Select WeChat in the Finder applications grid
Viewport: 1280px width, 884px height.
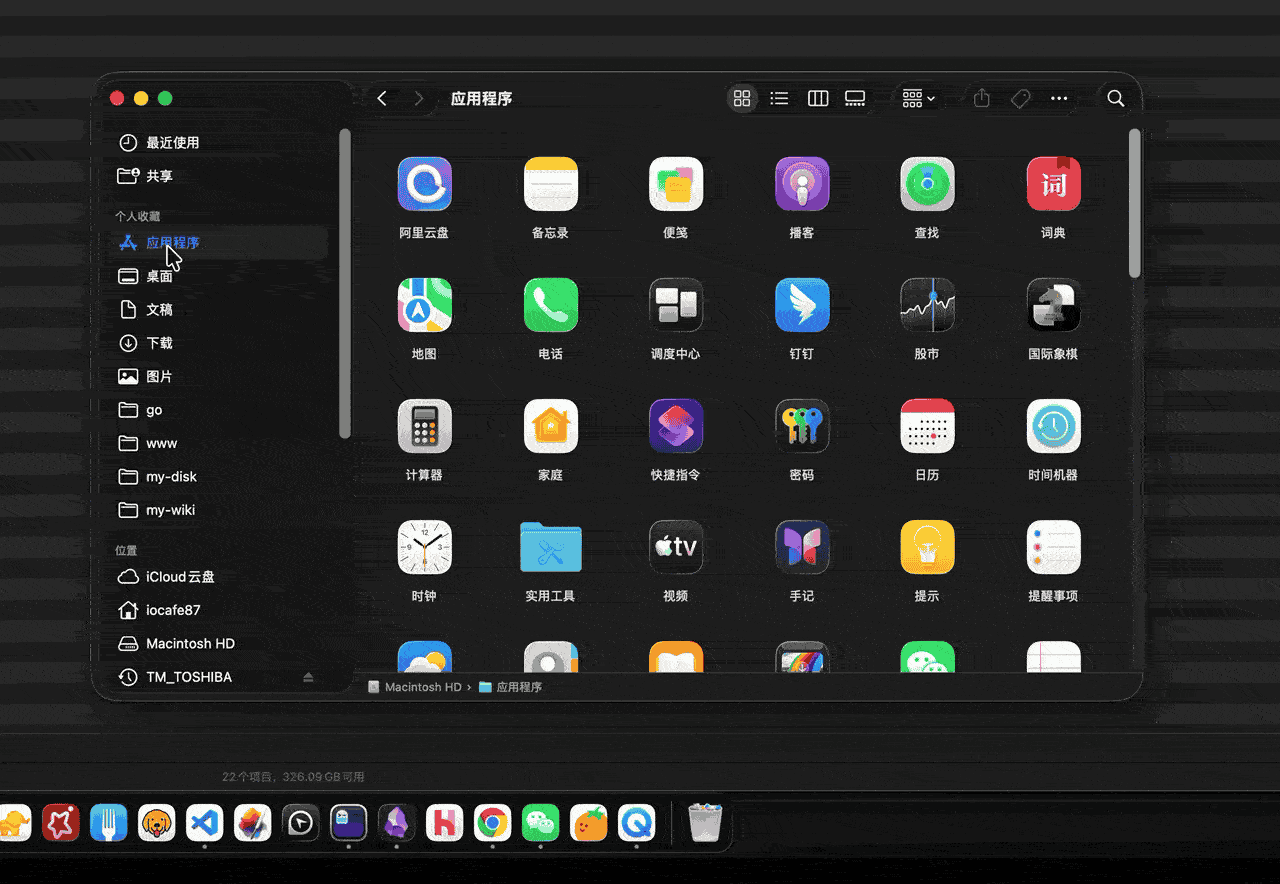click(x=927, y=657)
